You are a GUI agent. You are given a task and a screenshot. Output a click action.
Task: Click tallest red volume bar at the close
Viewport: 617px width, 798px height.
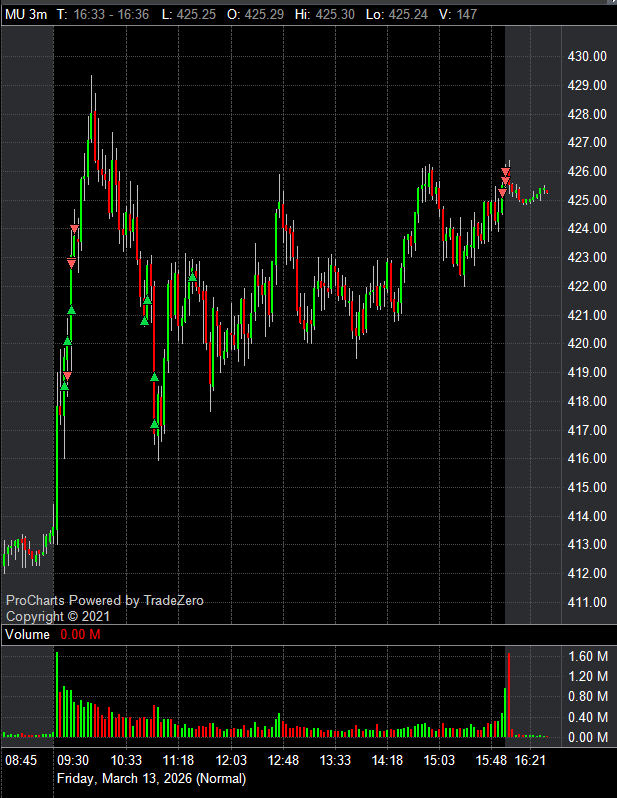tap(509, 695)
